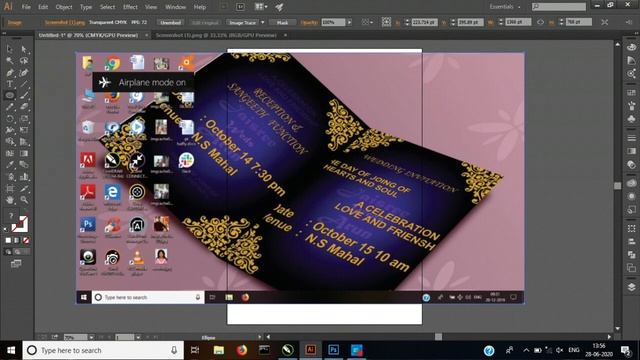
Task: Select the Type tool
Action: pos(10,84)
